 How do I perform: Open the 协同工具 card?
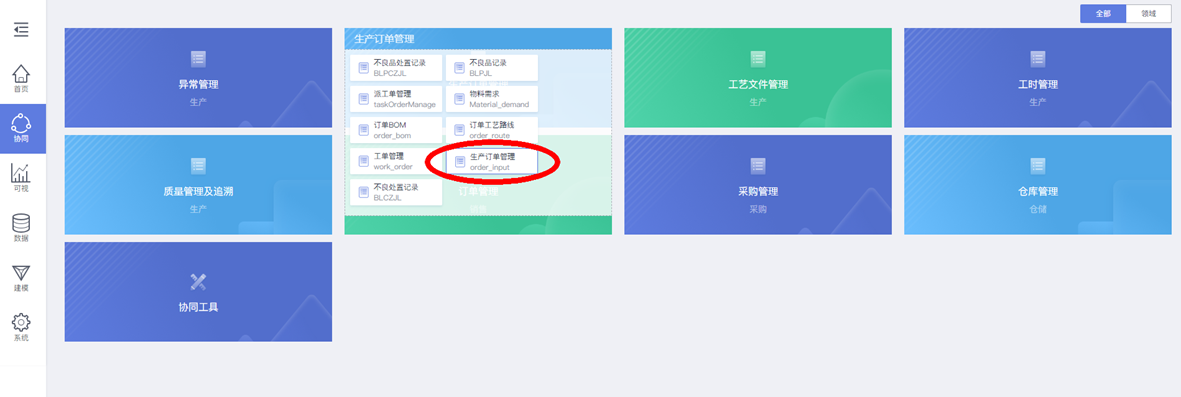coord(198,292)
